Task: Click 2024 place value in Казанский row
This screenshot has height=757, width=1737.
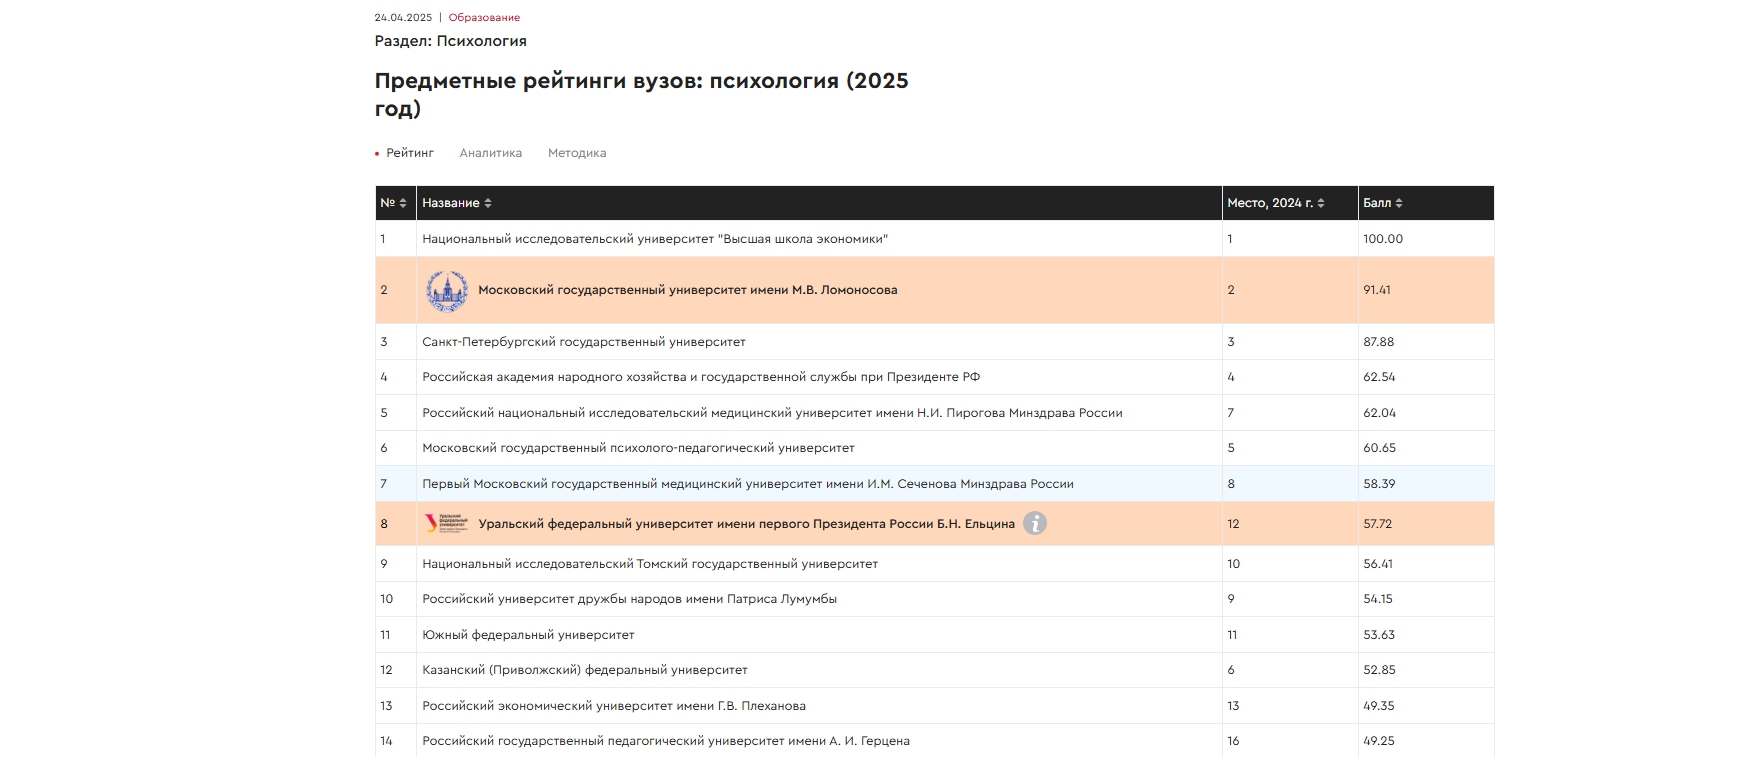Action: pos(1231,670)
